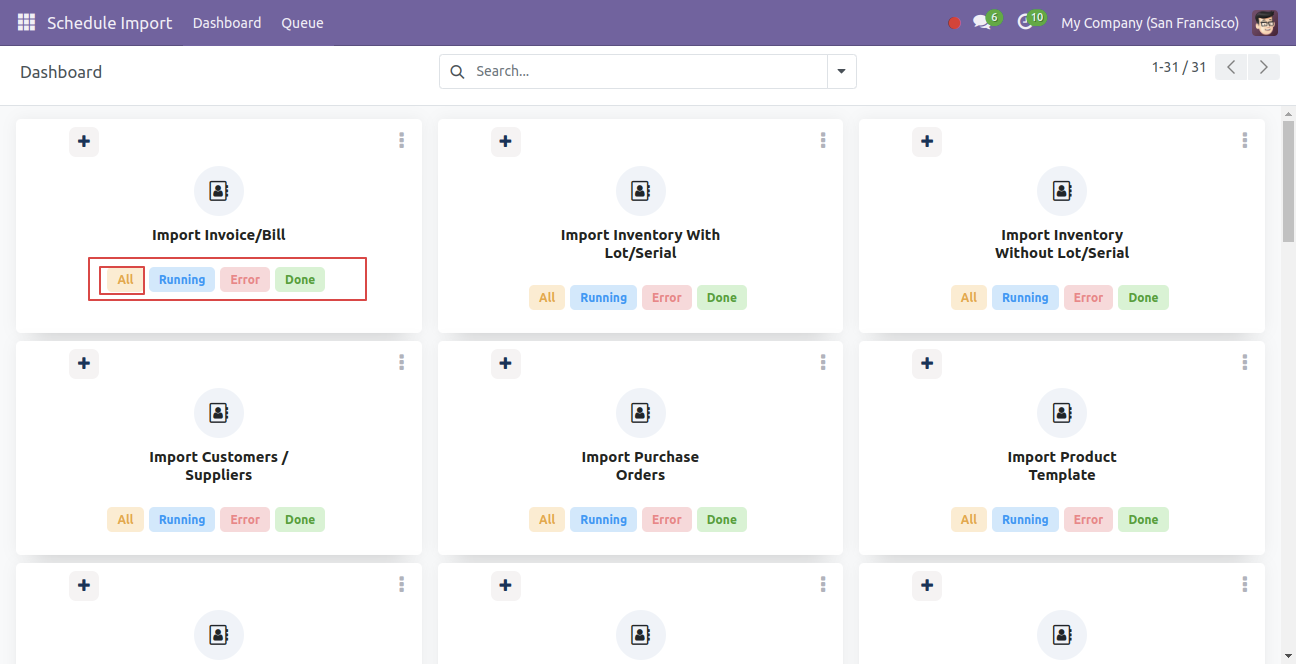Click Done on Import Inventory With Lot/Serial card
Viewport: 1296px width, 664px height.
coord(722,298)
